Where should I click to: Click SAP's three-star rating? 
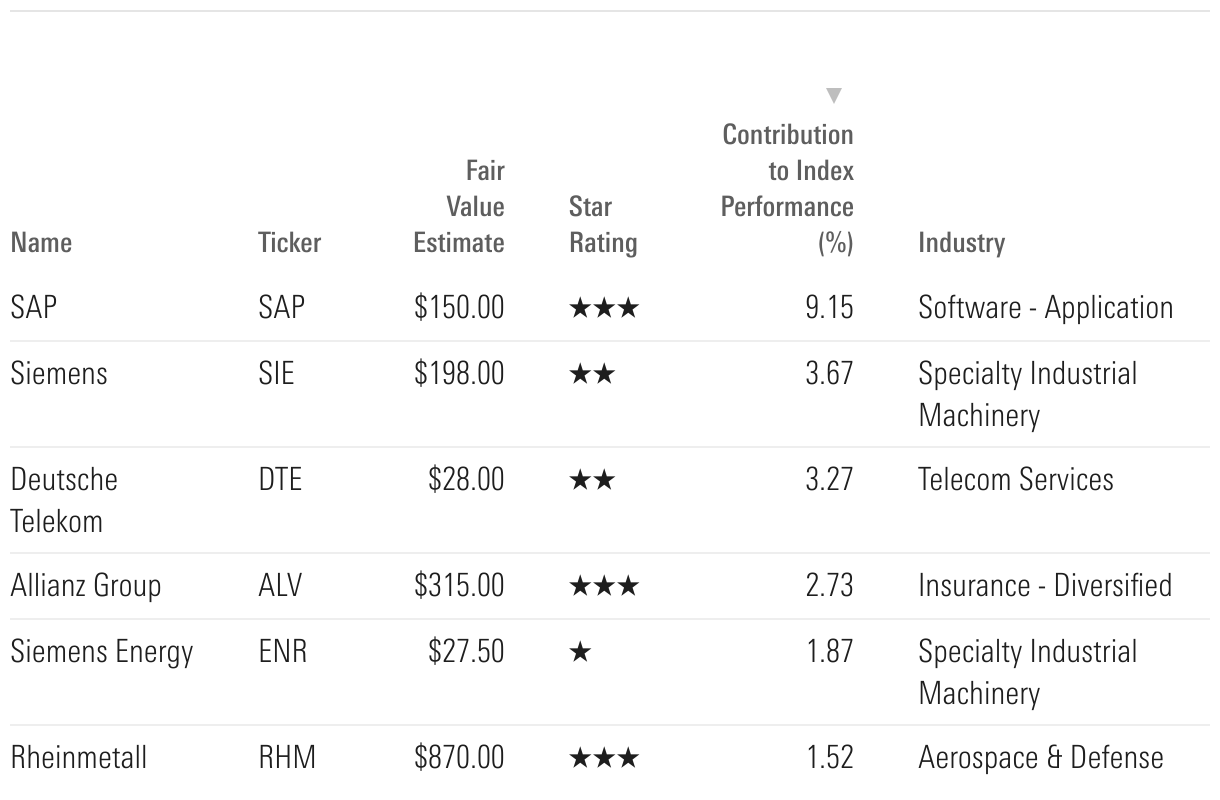click(603, 308)
